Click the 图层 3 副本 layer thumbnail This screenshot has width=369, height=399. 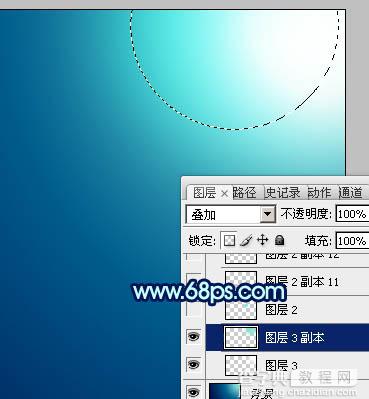tap(241, 337)
